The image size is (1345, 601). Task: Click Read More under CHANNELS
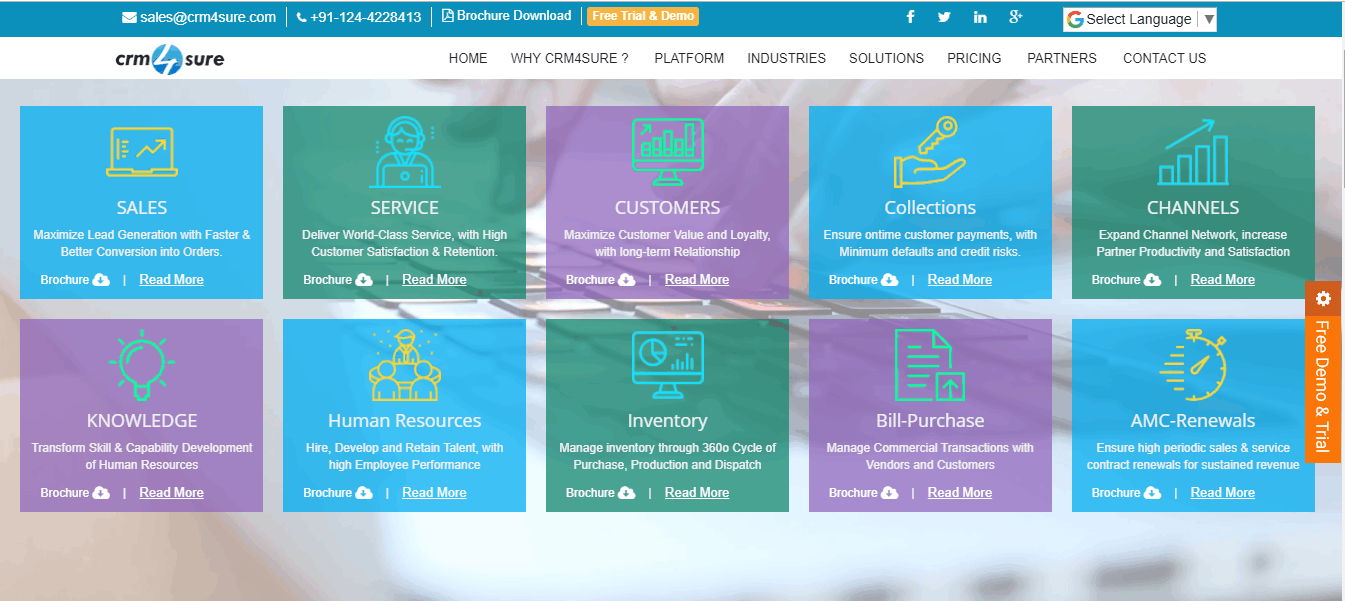(1223, 280)
